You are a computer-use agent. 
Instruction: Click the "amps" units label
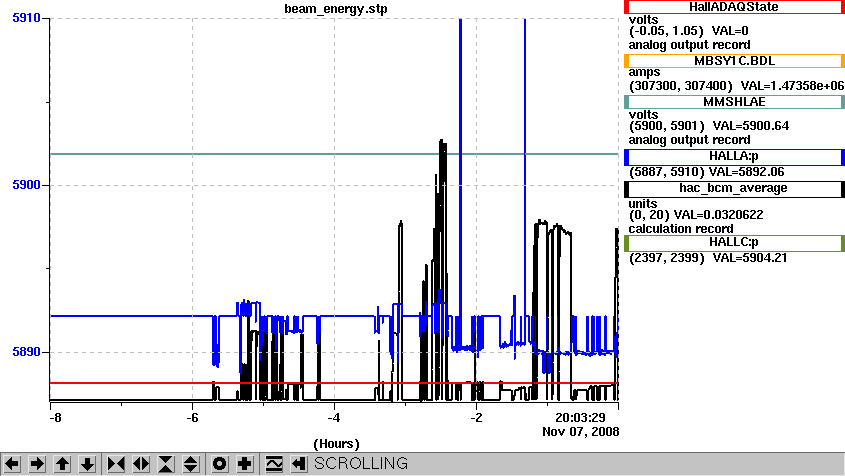point(644,72)
